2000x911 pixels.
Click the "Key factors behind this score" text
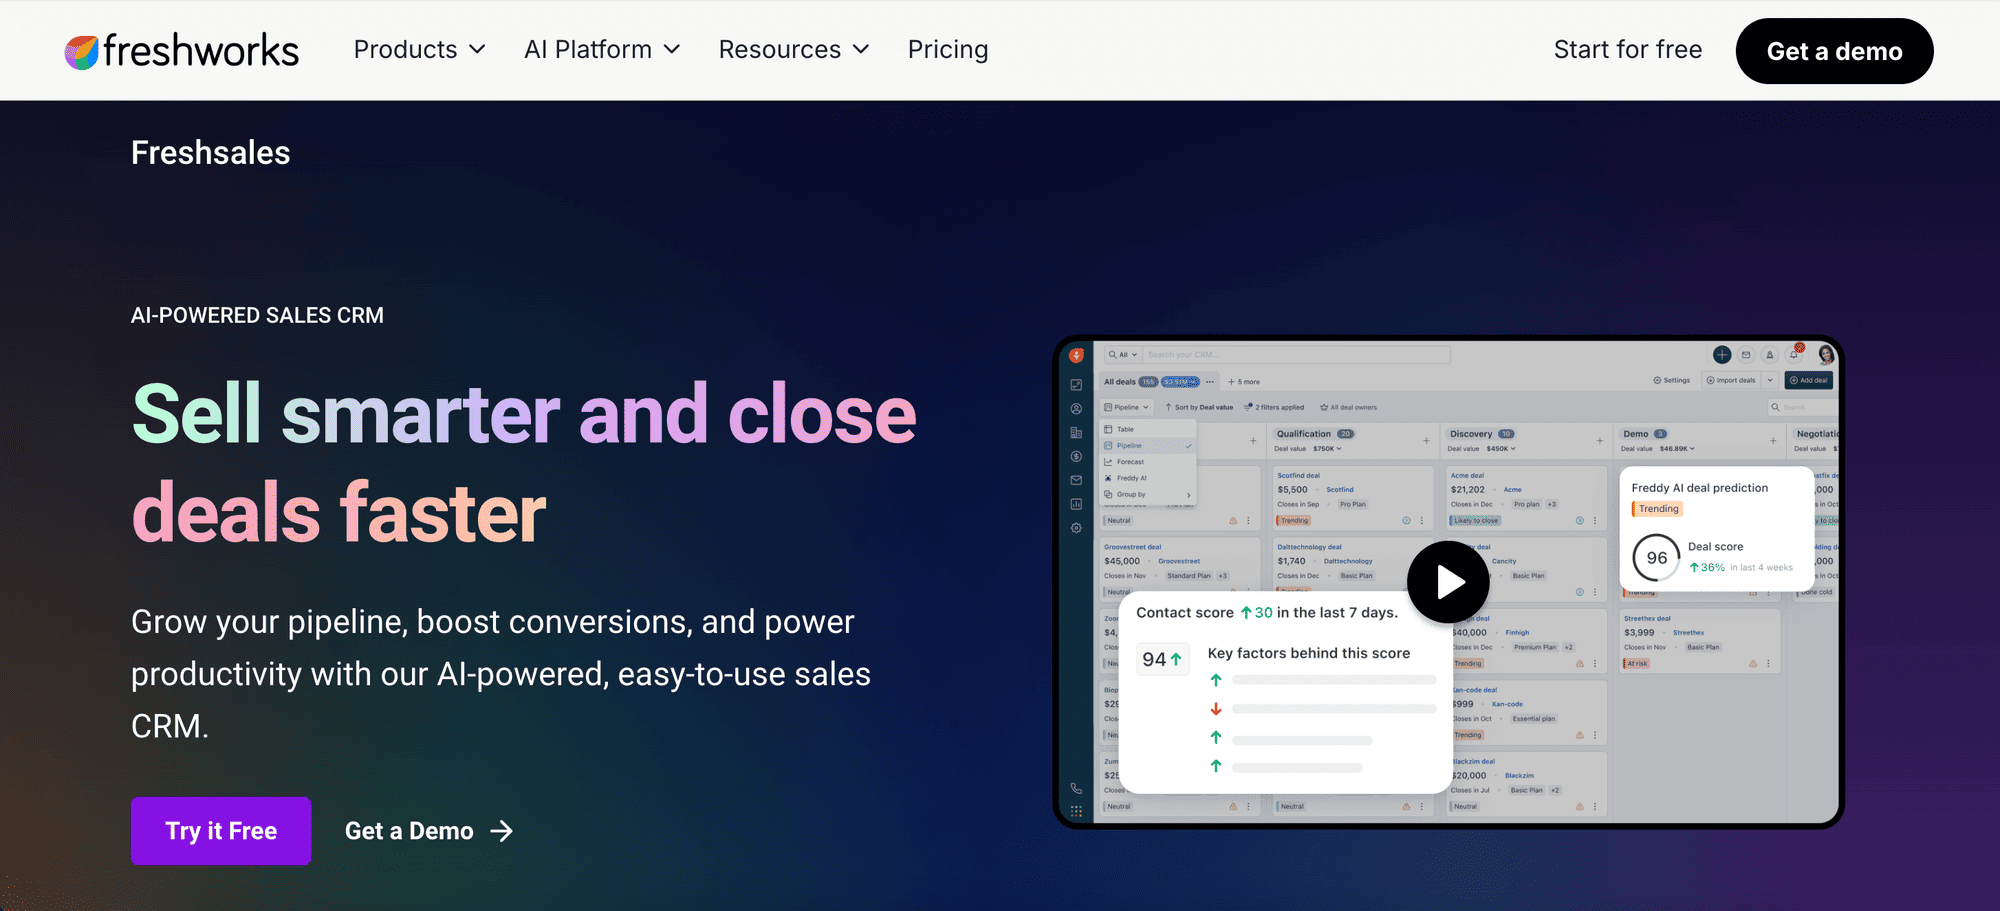coord(1309,653)
